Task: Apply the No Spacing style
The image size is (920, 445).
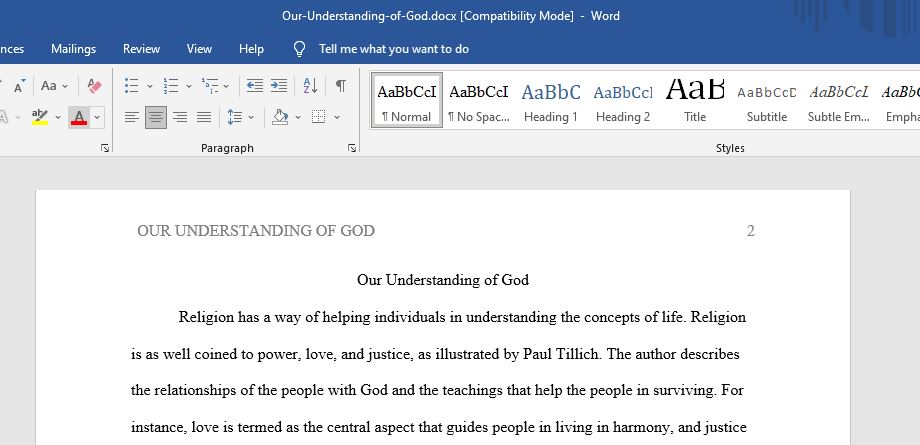Action: [479, 100]
